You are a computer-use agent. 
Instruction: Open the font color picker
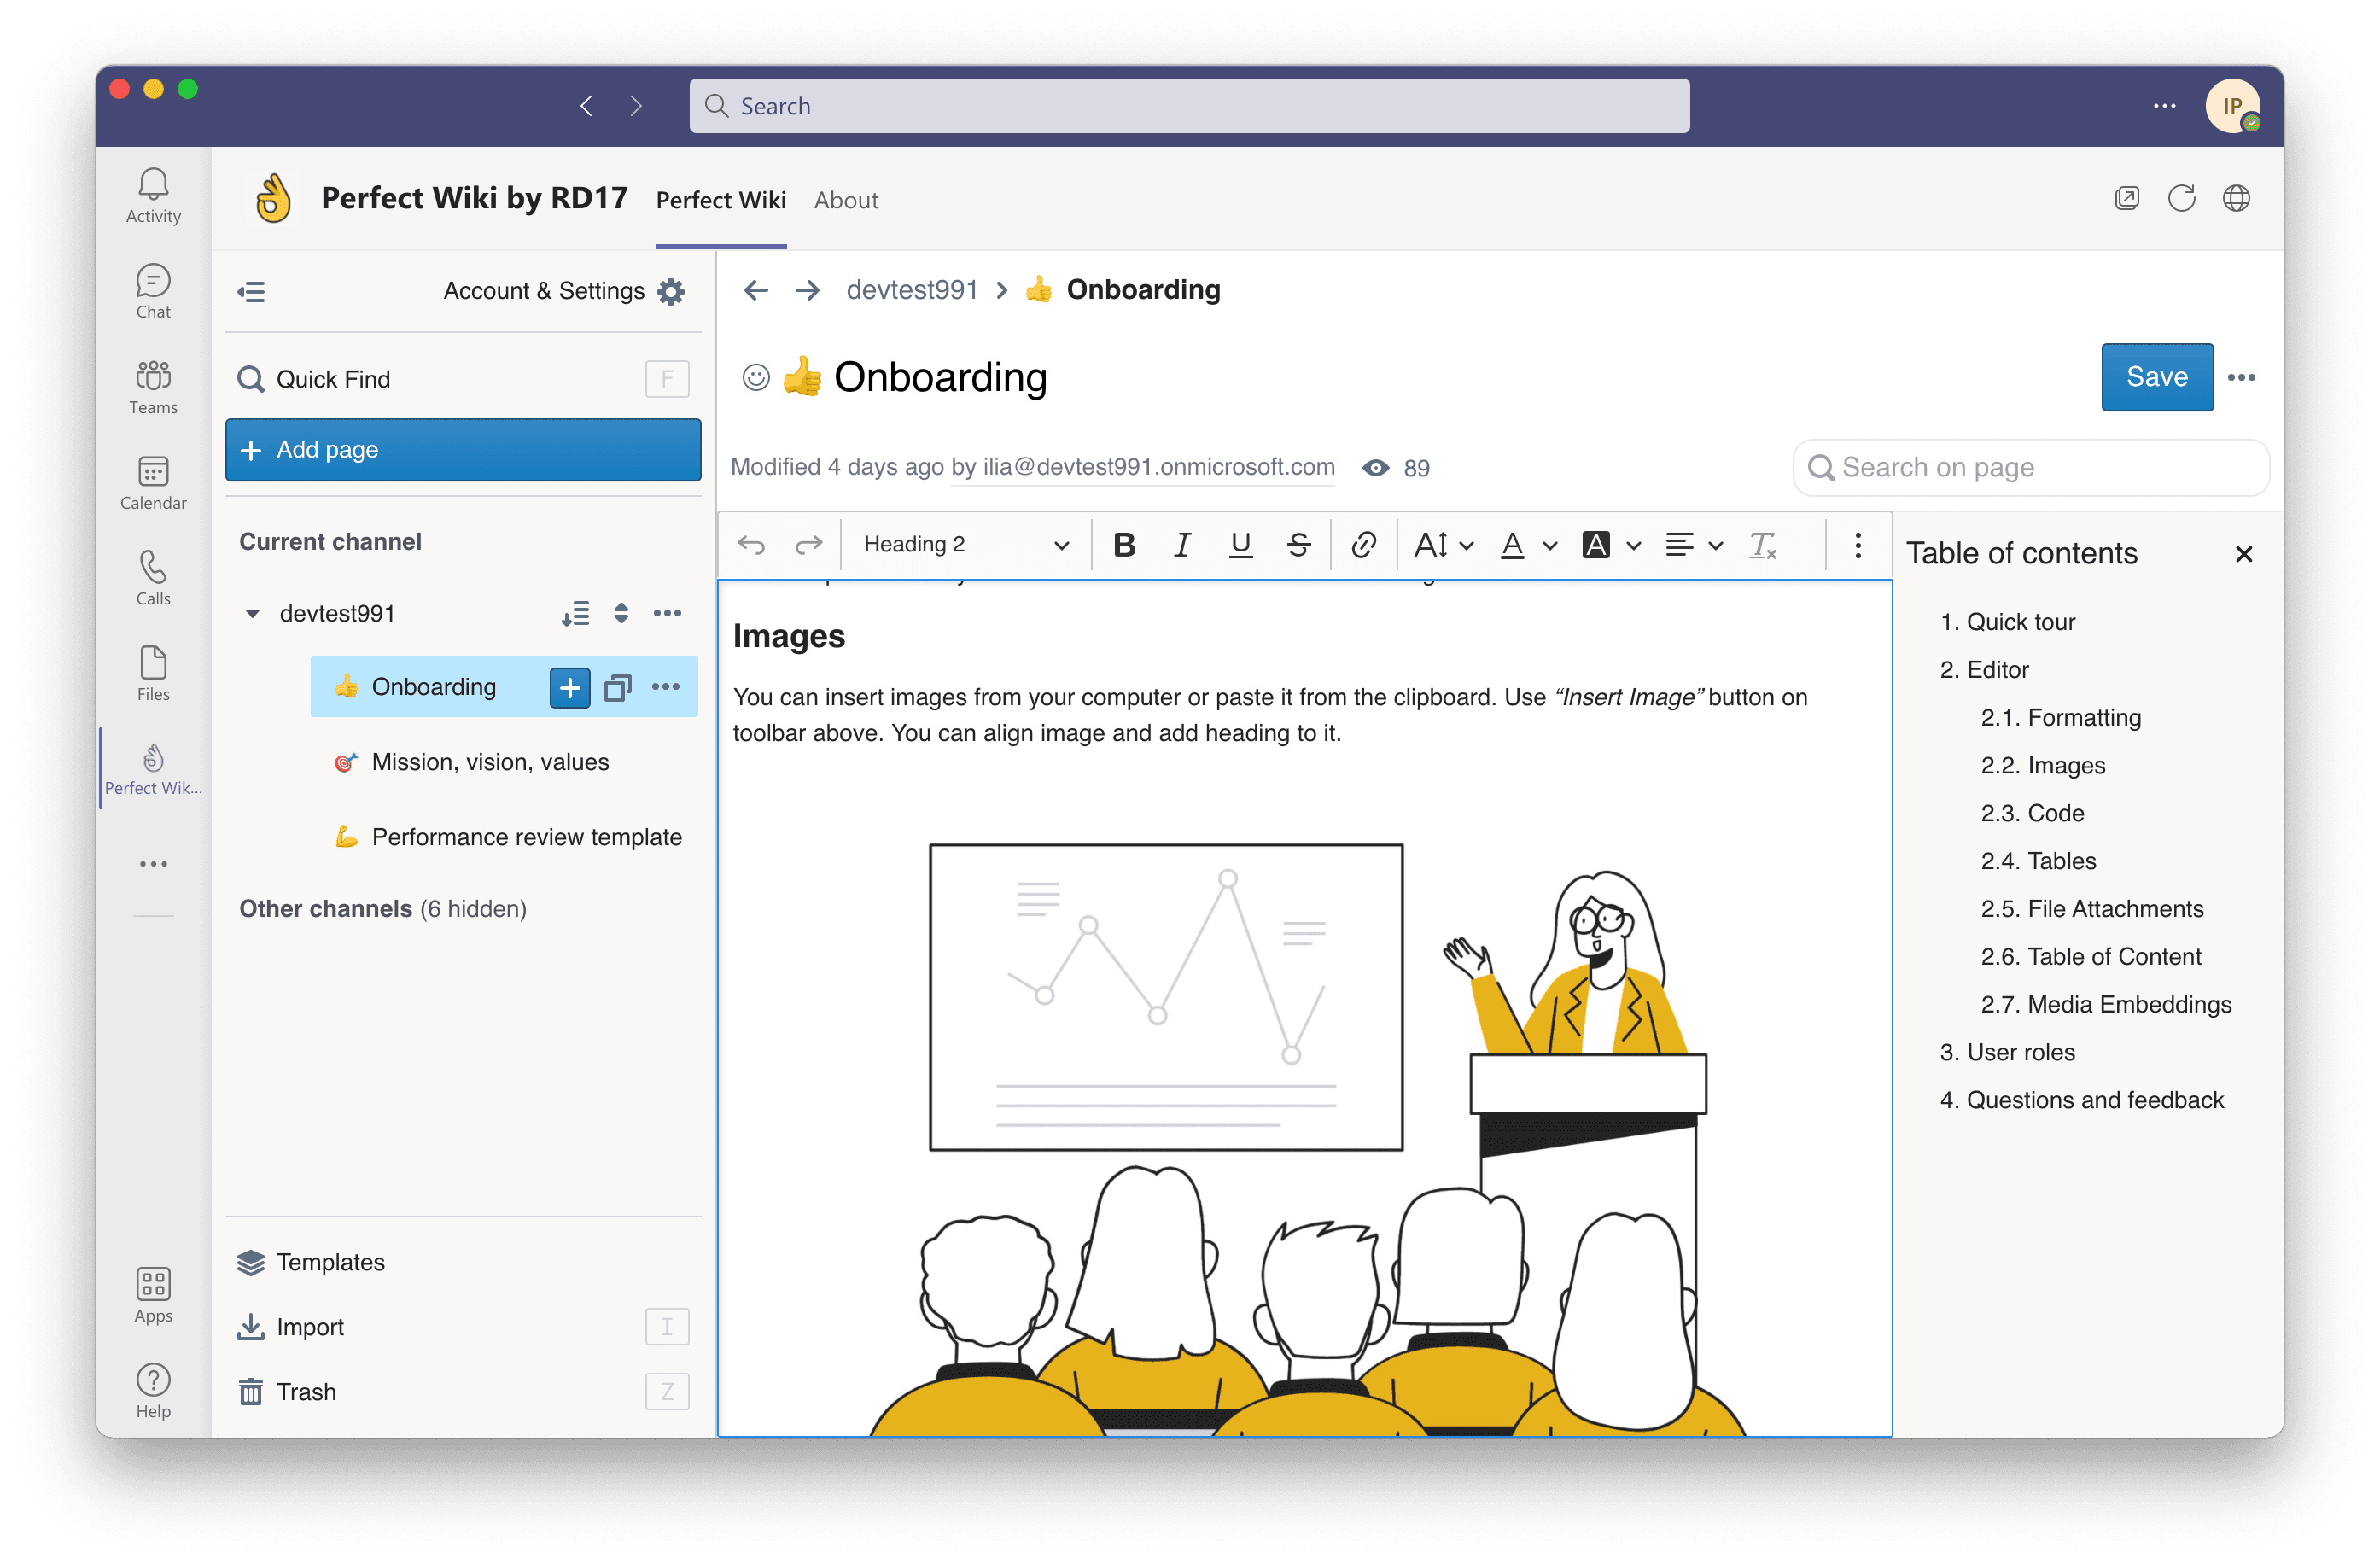pyautogui.click(x=1528, y=544)
